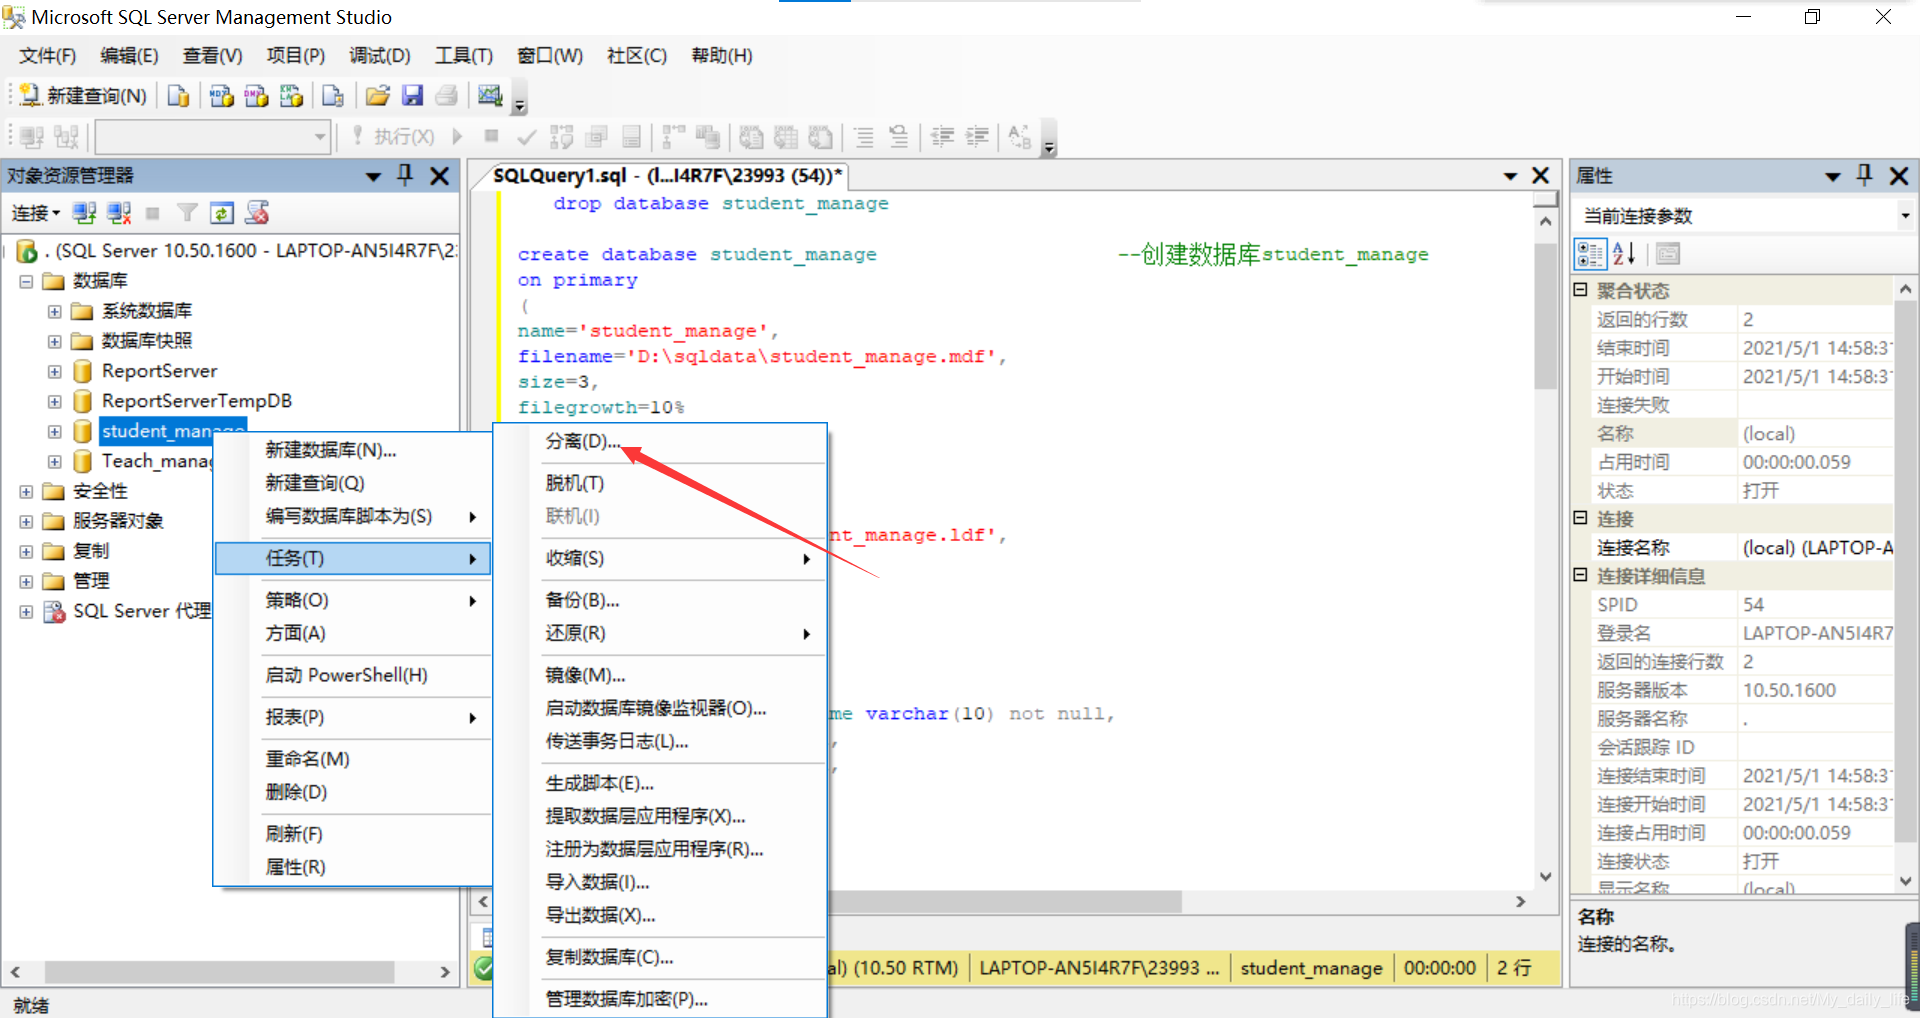Open the 查看(V) menu
Viewport: 1920px width, 1018px height.
coord(212,56)
